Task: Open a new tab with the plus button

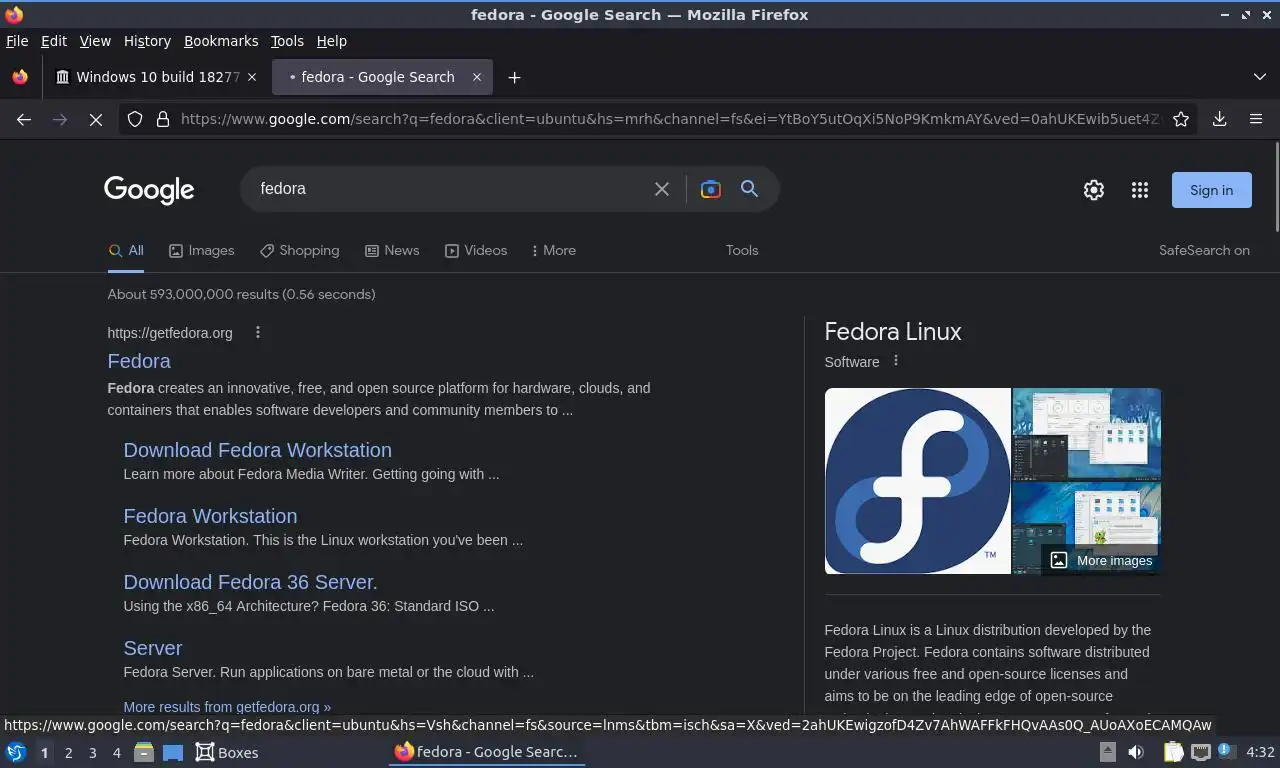Action: pyautogui.click(x=514, y=77)
